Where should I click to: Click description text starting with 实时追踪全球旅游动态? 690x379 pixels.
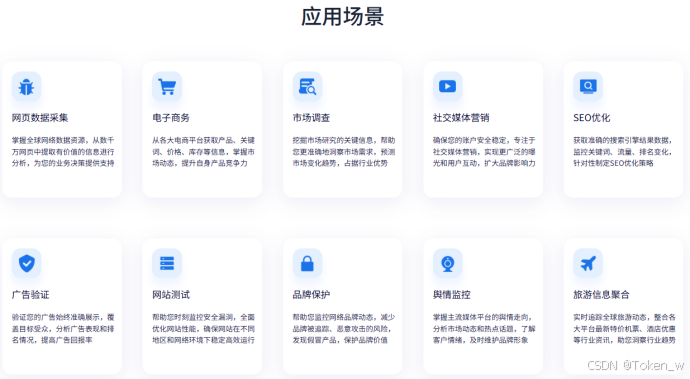pos(624,328)
